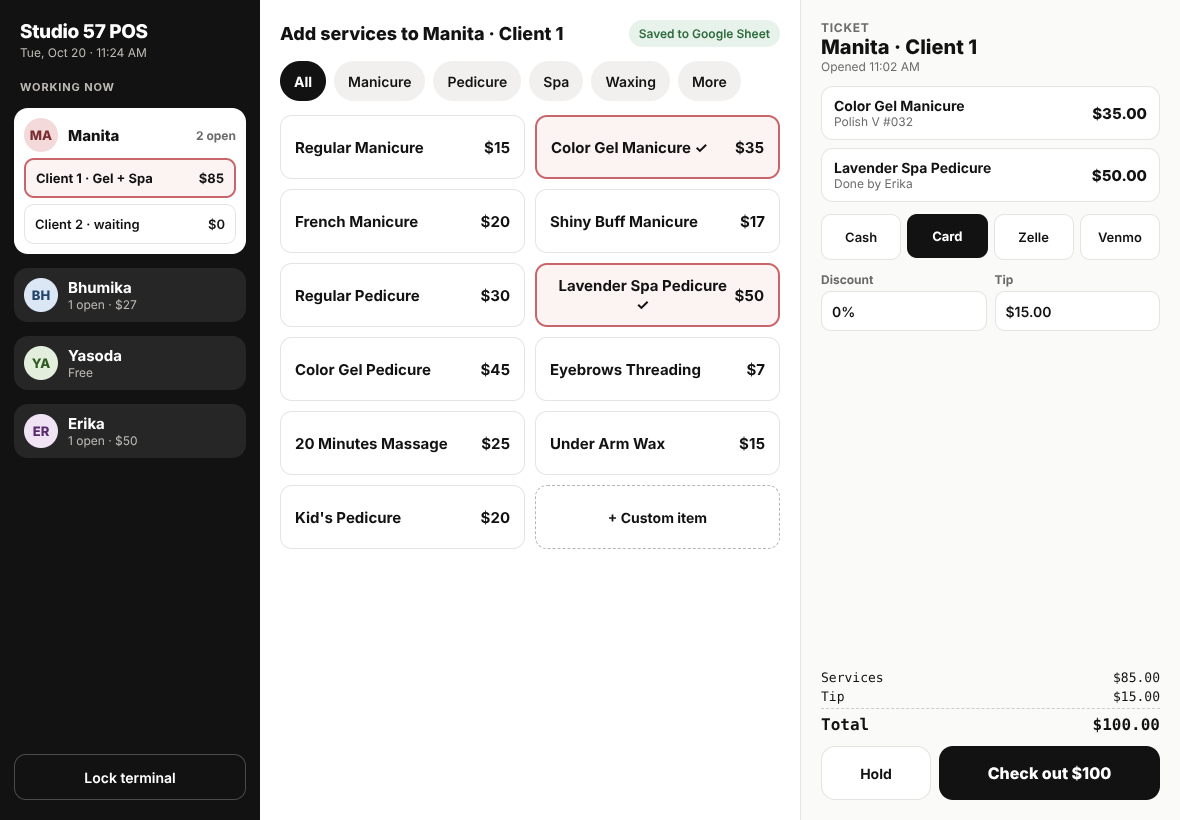The width and height of the screenshot is (1180, 820).
Task: Open Color Gel Manicure ticket line
Action: (990, 113)
